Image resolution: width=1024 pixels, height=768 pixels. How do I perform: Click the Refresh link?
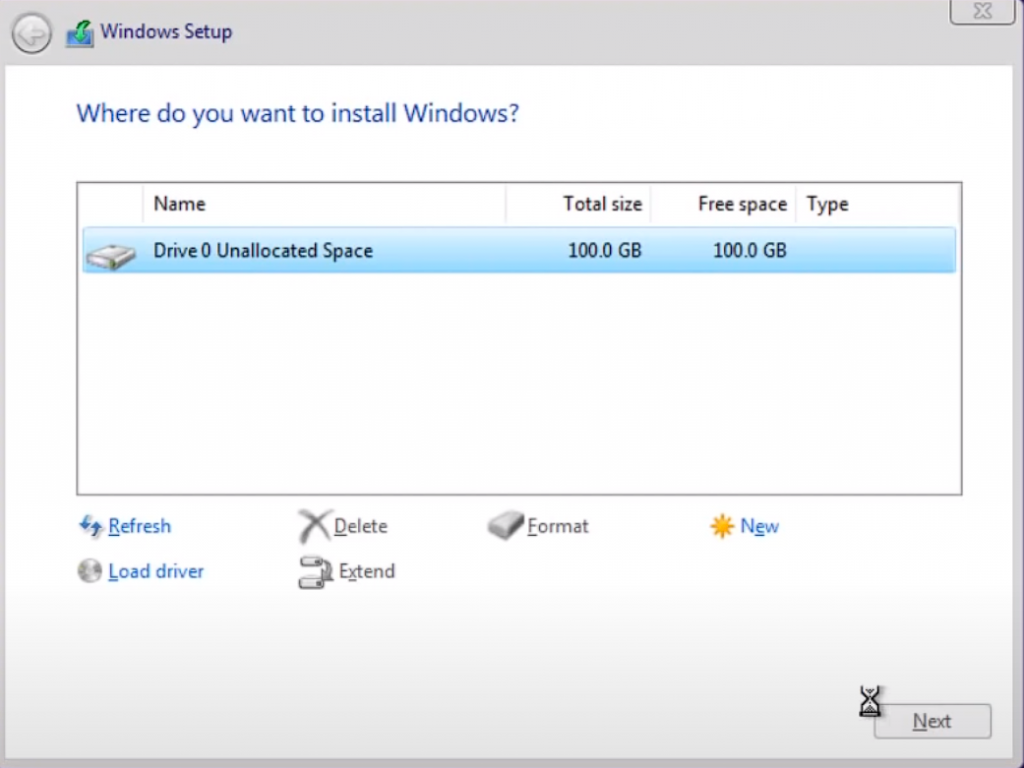click(139, 526)
